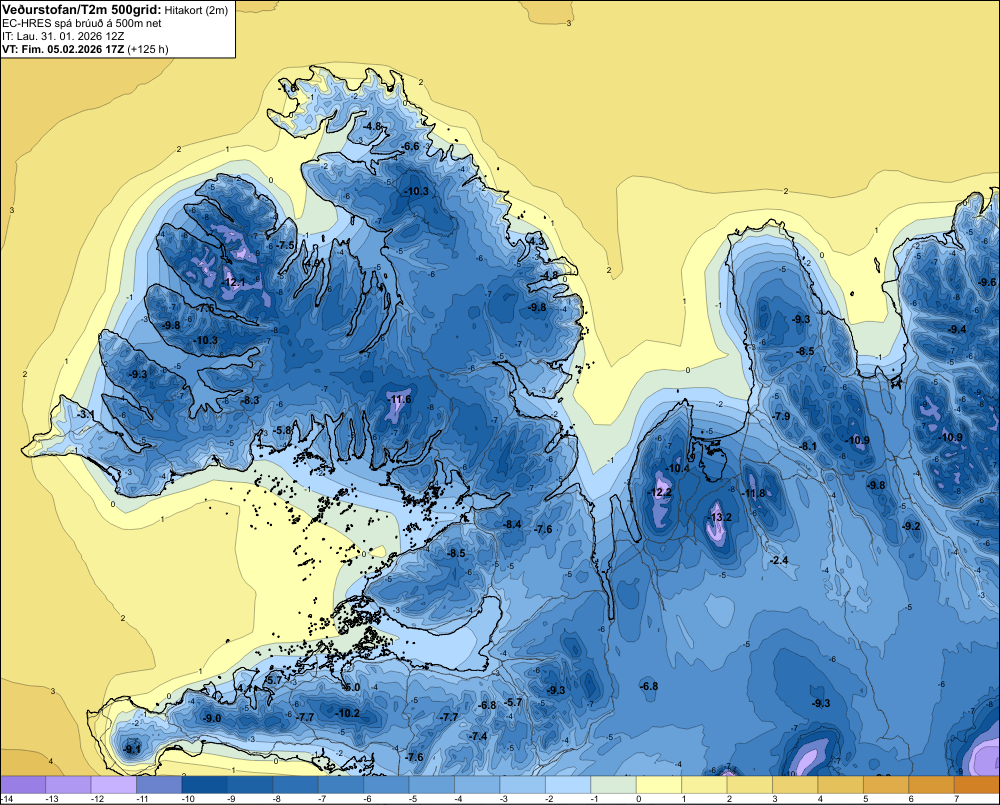This screenshot has height=805, width=1000.
Task: Click the -7.9 temperature value on map
Action: point(781,417)
